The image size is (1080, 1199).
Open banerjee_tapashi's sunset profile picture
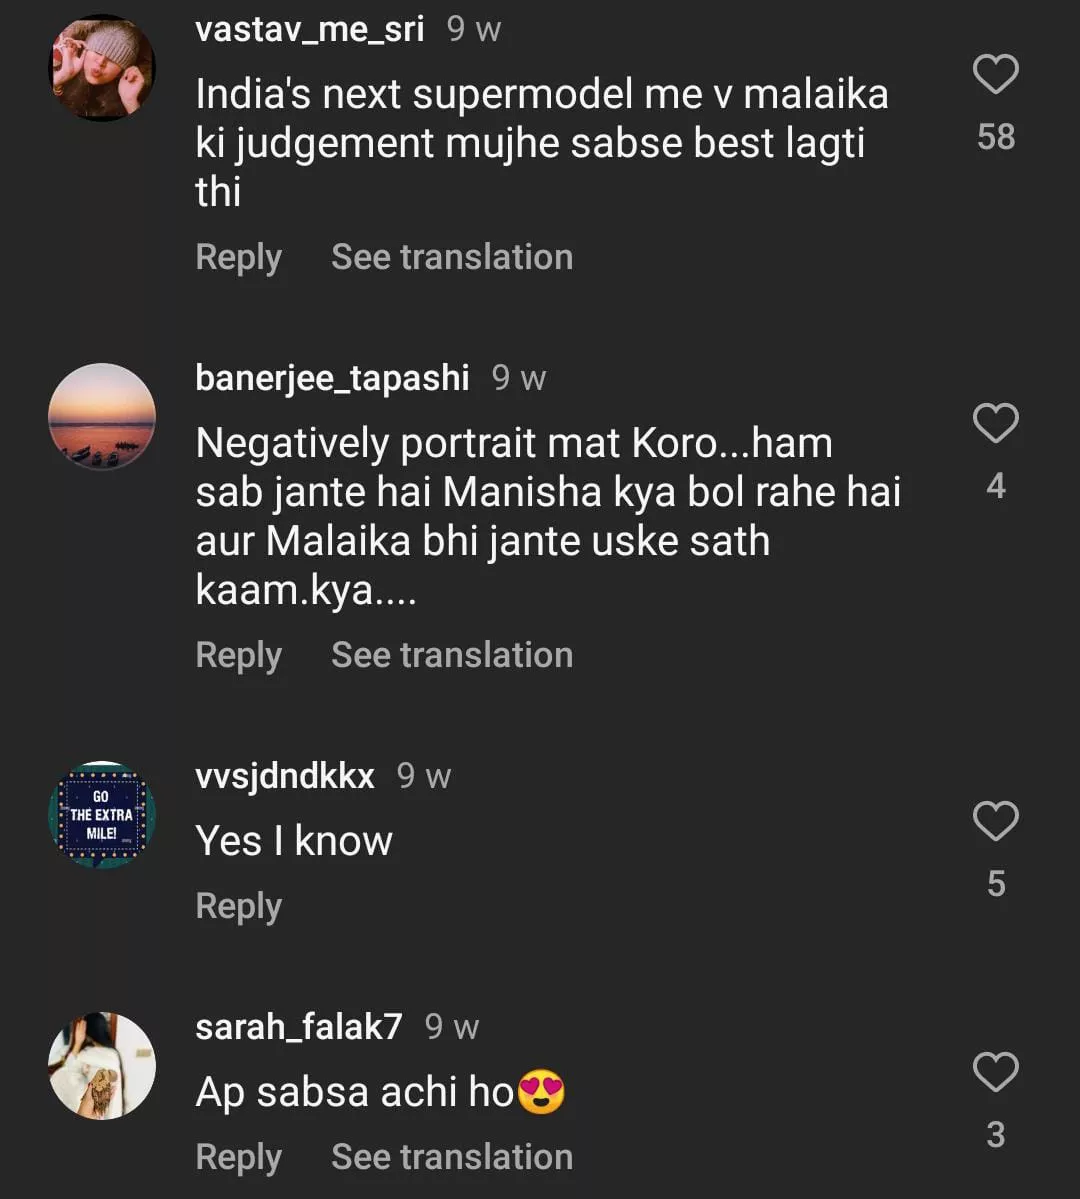[102, 416]
